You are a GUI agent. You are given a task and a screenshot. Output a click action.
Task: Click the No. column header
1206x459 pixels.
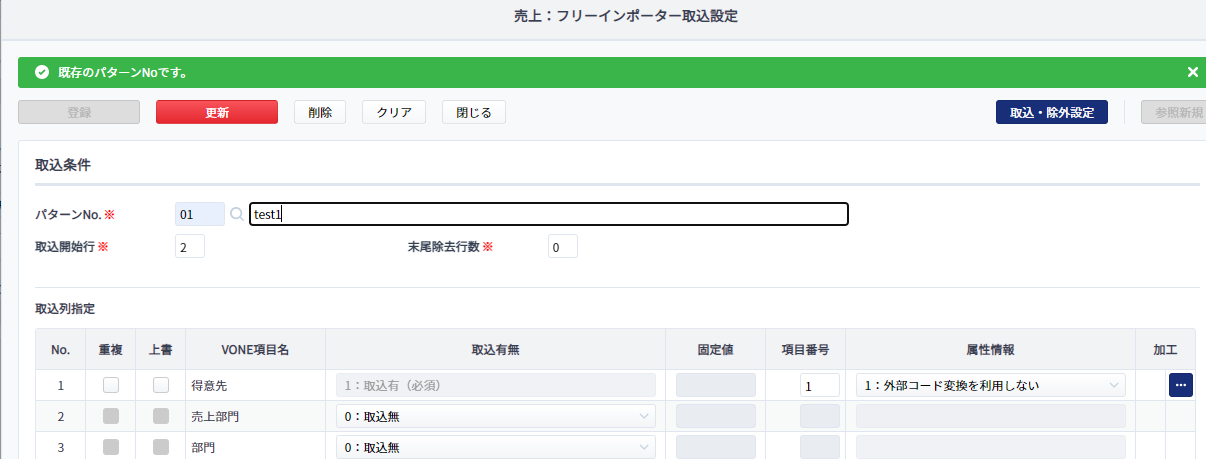61,350
